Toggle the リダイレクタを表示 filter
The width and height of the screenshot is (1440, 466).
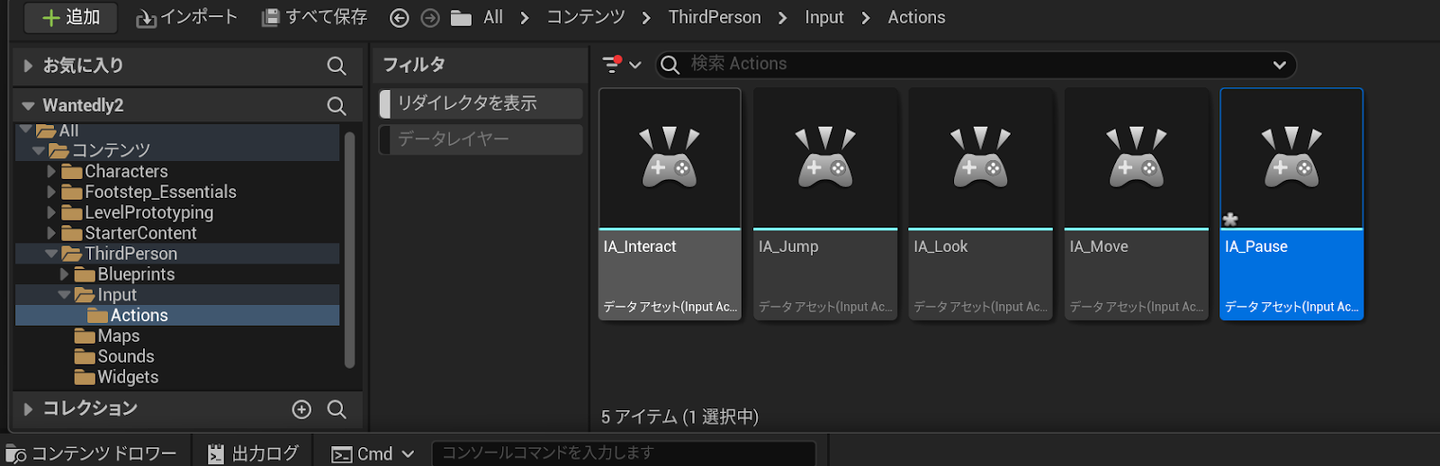481,103
